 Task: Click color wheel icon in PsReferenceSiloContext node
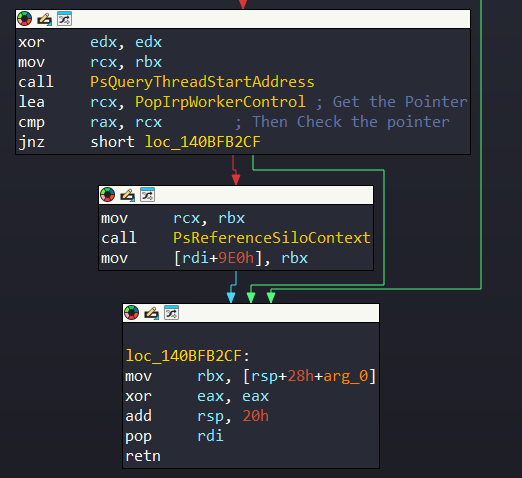pos(108,195)
